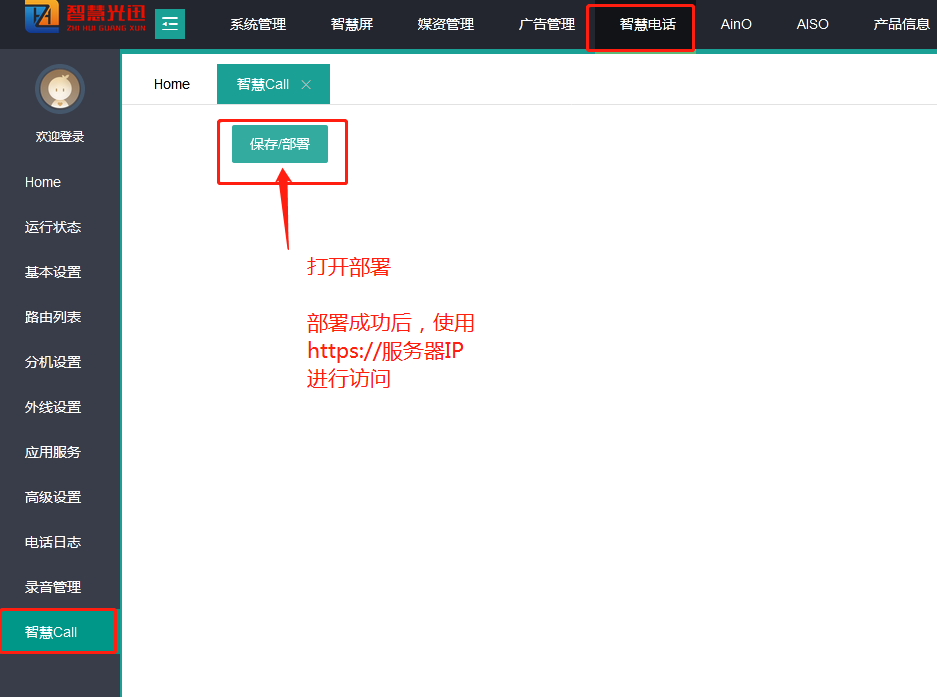Select 分机设置 in the sidebar
The height and width of the screenshot is (697, 937).
(x=53, y=362)
